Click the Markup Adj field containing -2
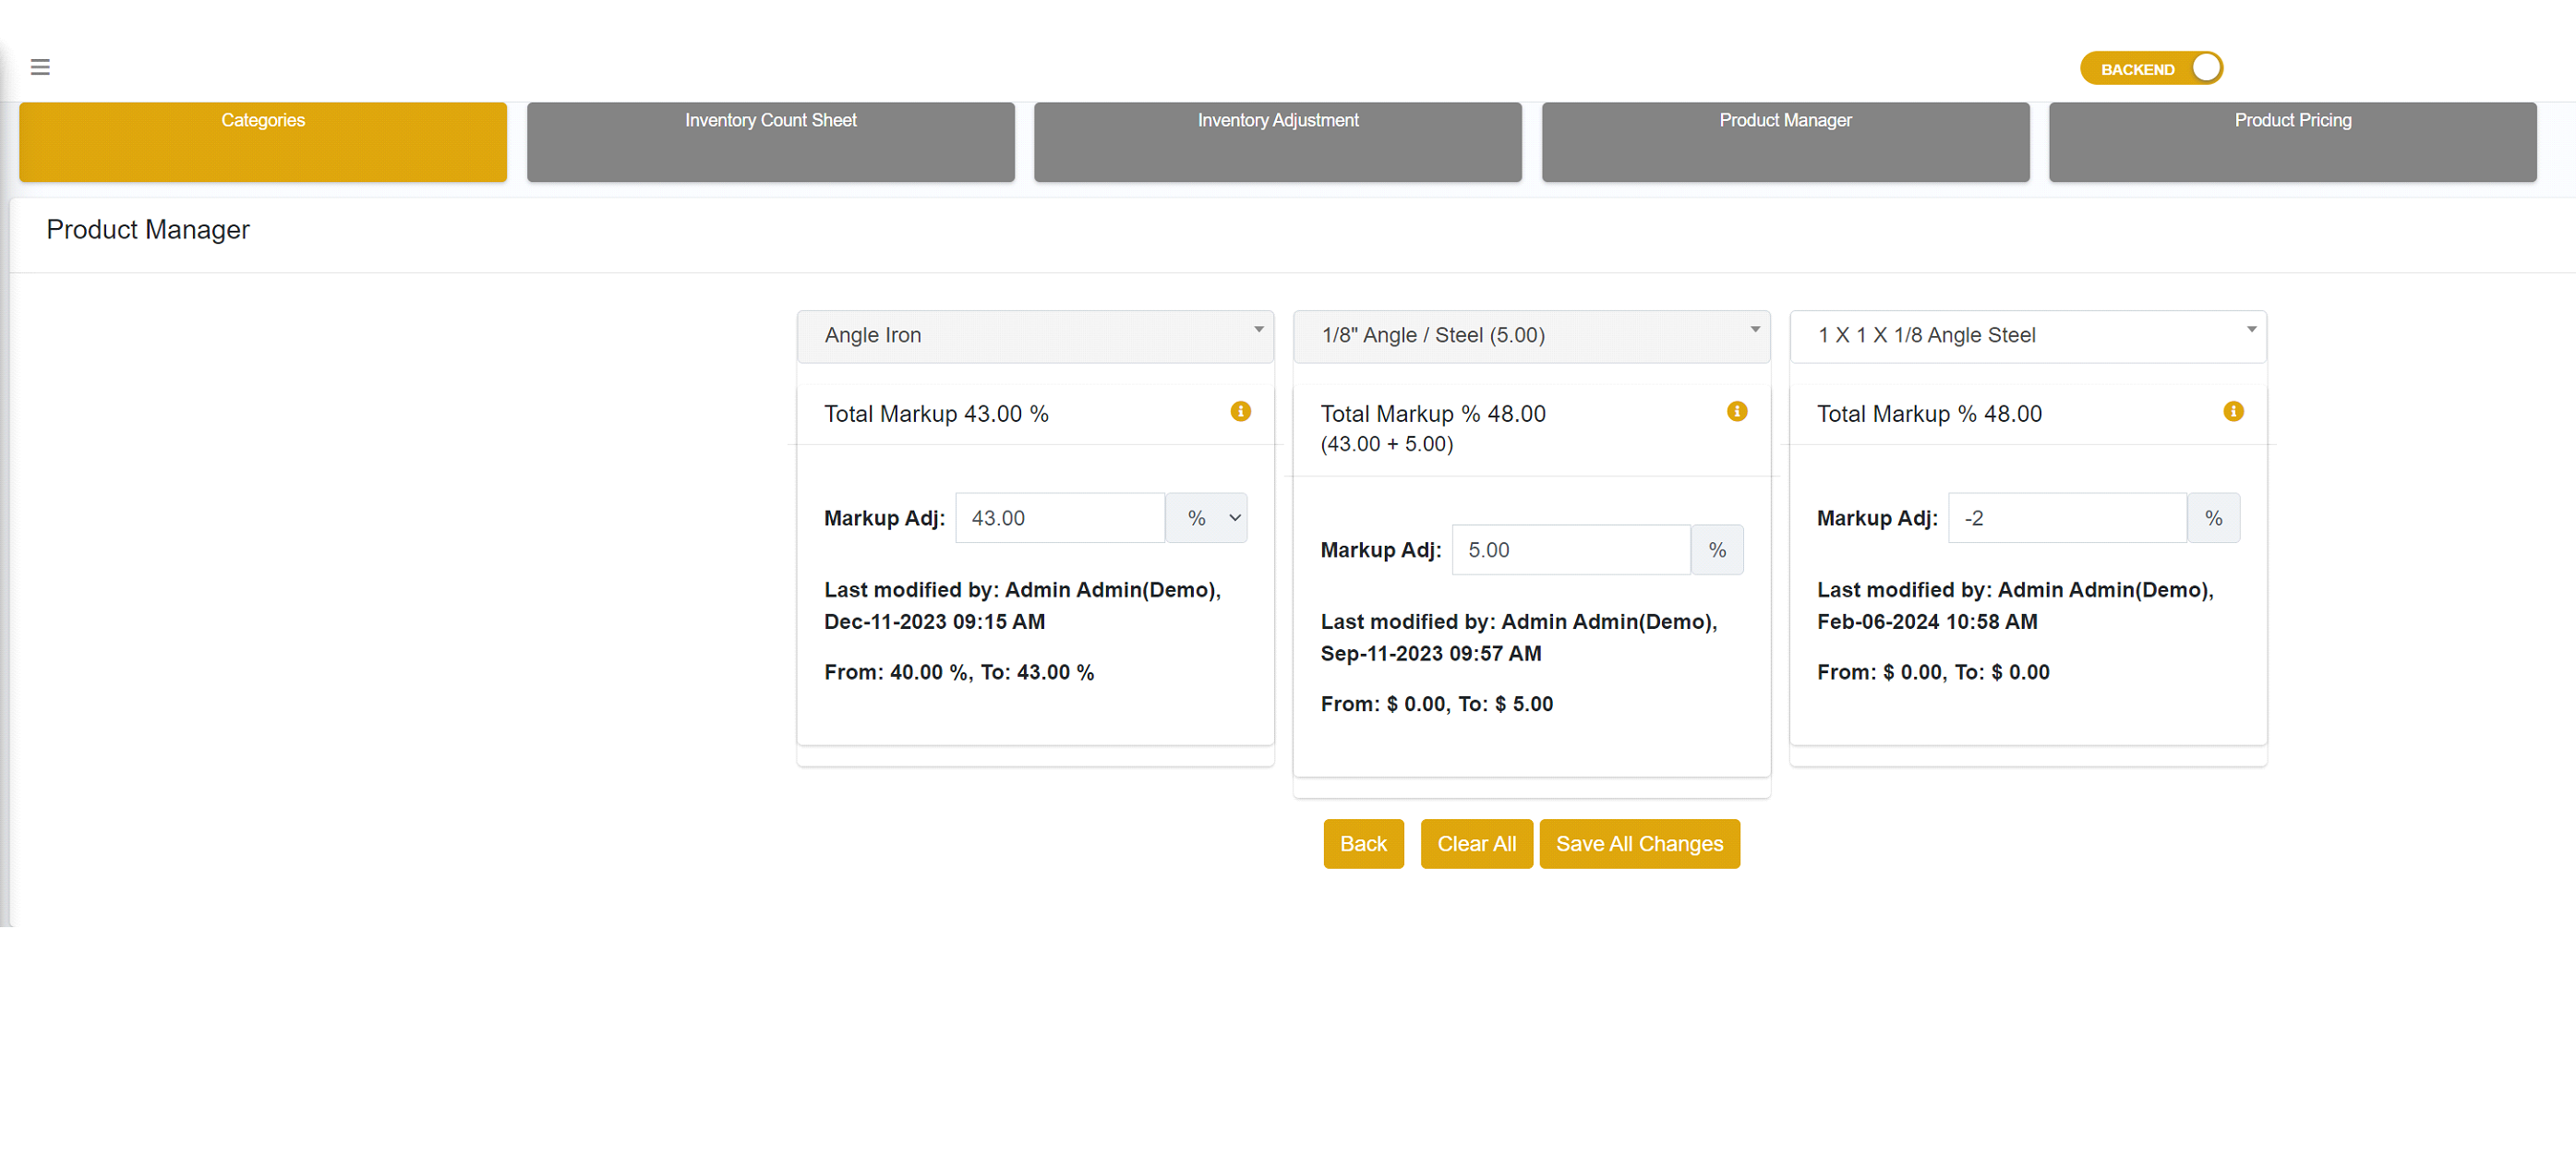The image size is (2576, 1170). [x=2066, y=518]
